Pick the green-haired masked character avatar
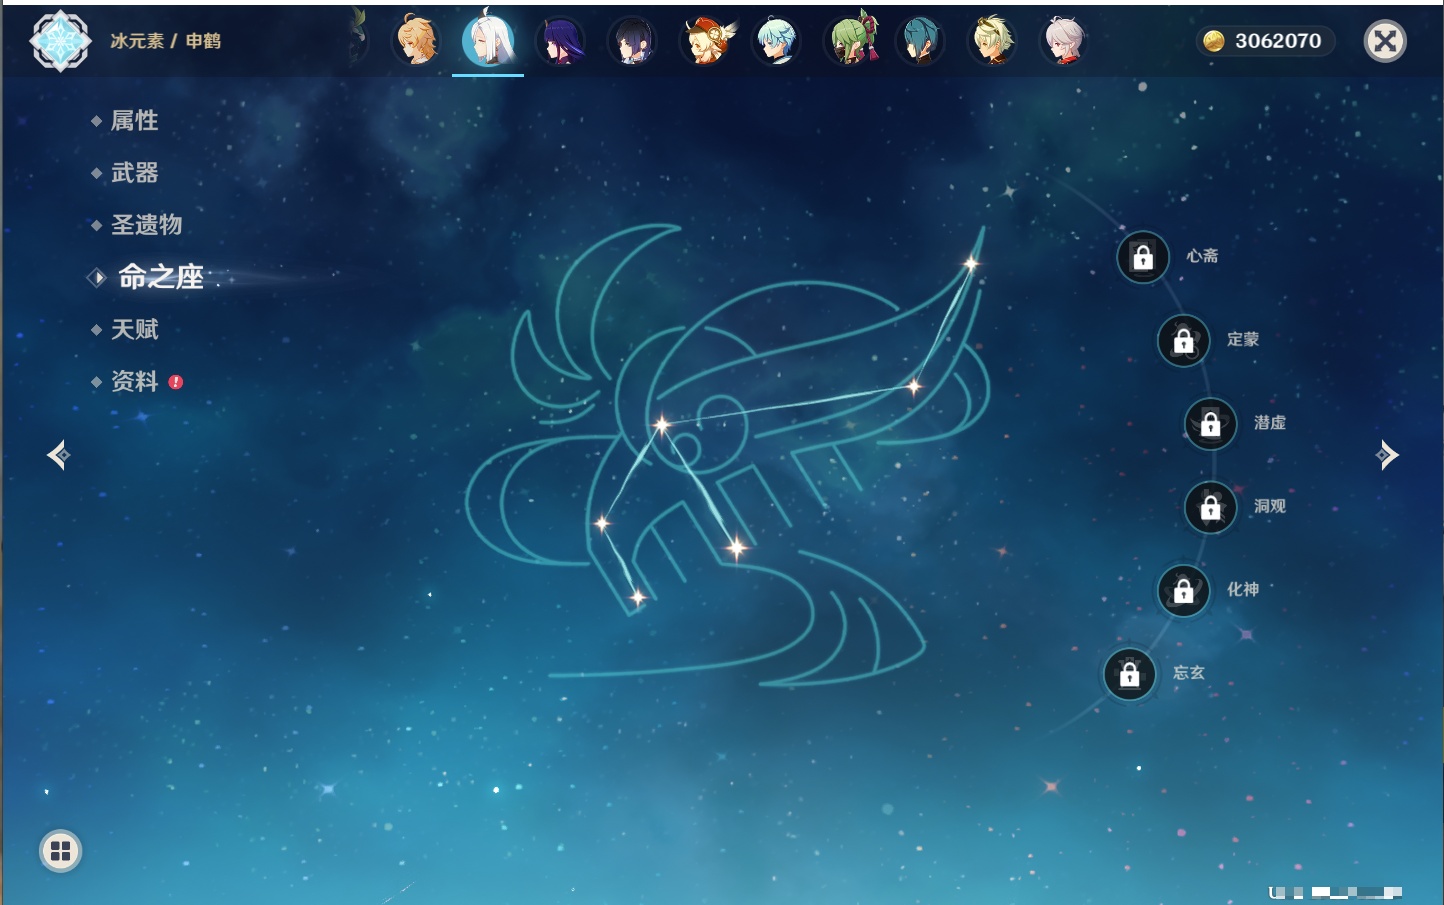1444x905 pixels. pyautogui.click(x=850, y=41)
